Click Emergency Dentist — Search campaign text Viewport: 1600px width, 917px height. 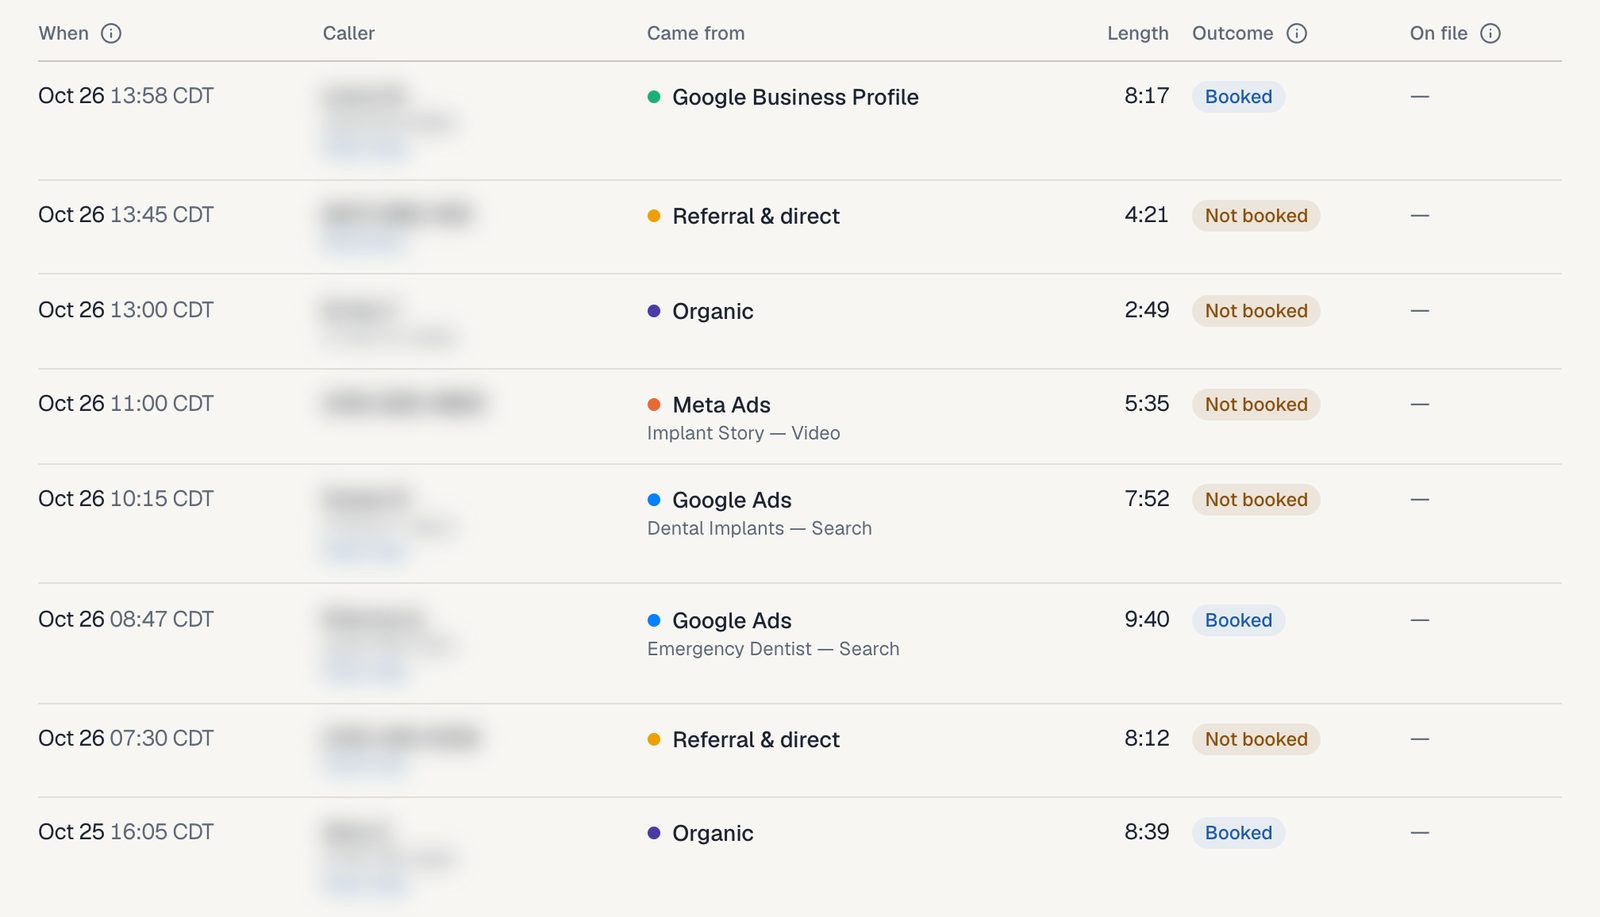(x=774, y=649)
